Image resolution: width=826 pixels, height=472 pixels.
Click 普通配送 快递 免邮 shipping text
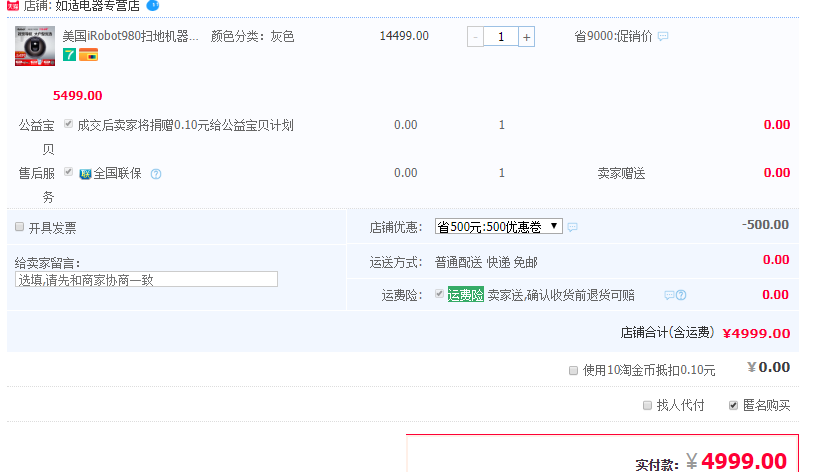click(486, 262)
